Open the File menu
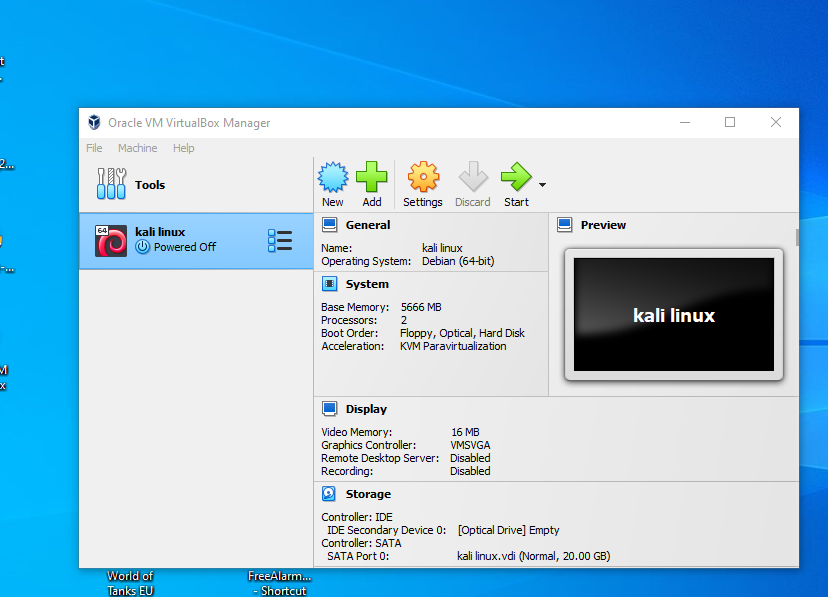 (94, 148)
